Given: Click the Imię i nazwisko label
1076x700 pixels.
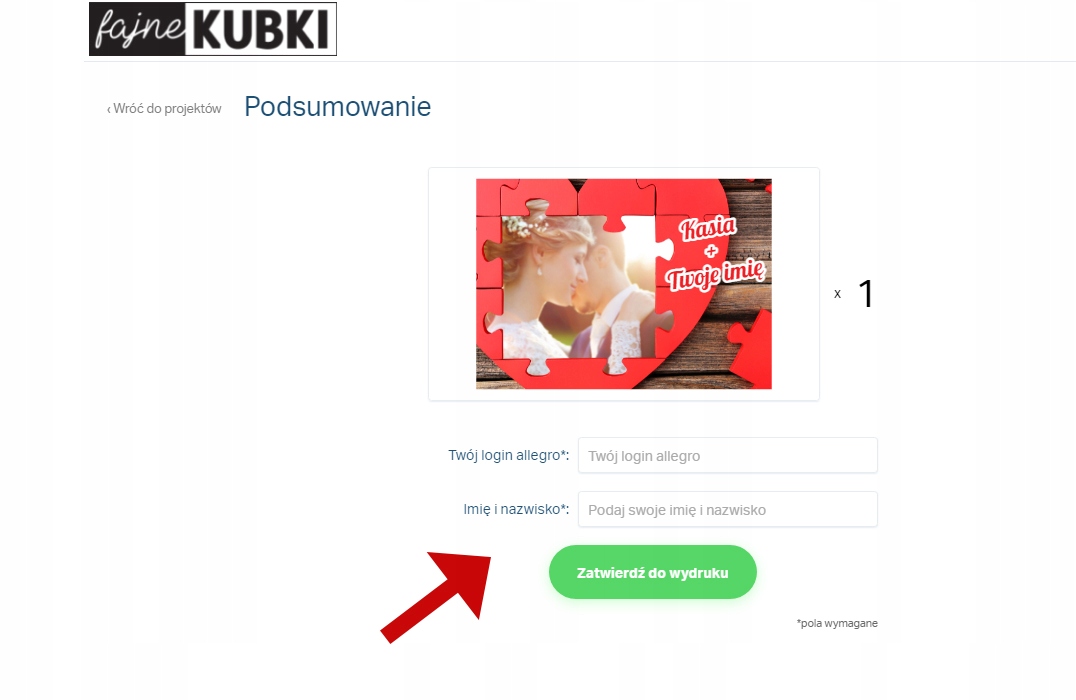Looking at the screenshot, I should [x=516, y=509].
